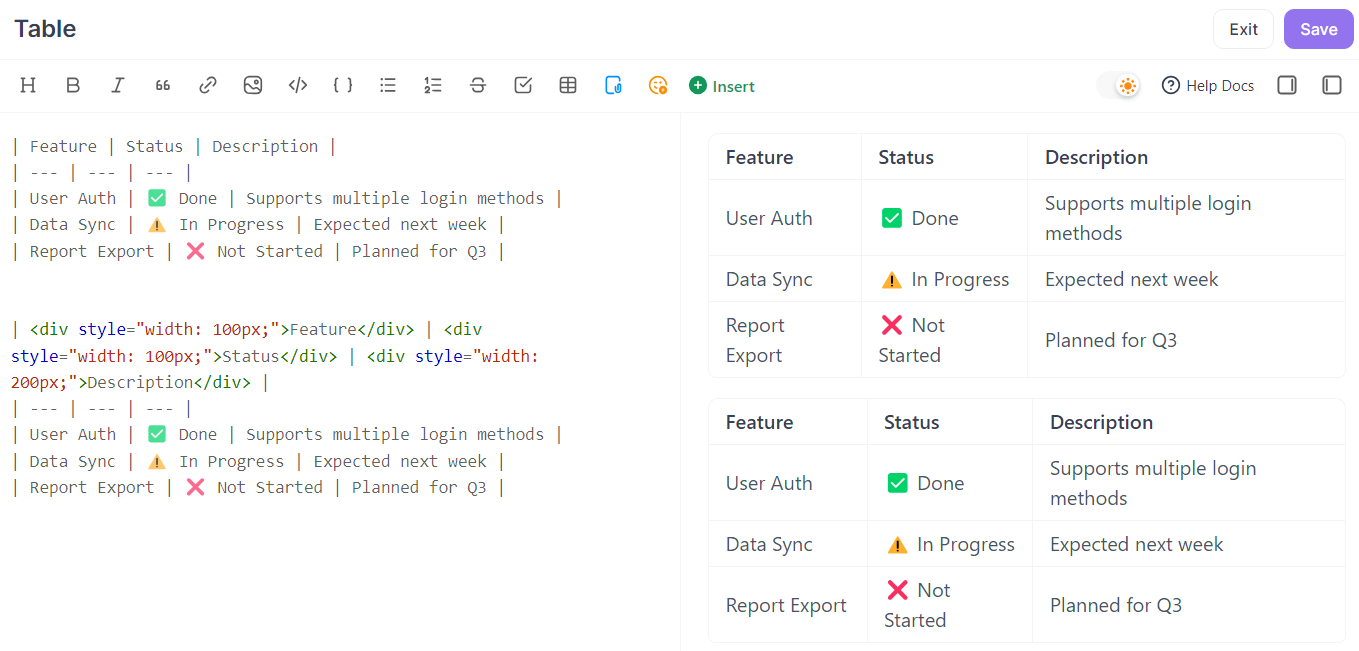Click 'Supports multiple login methods' in first source table

395,198
